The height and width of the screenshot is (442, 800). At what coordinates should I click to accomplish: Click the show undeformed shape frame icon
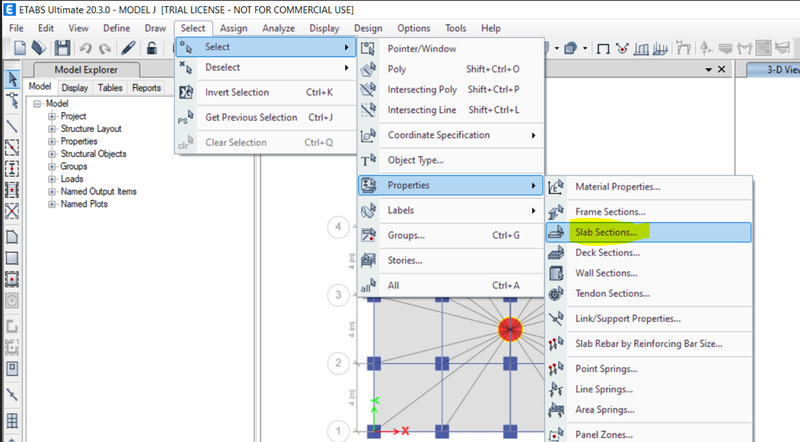[603, 48]
